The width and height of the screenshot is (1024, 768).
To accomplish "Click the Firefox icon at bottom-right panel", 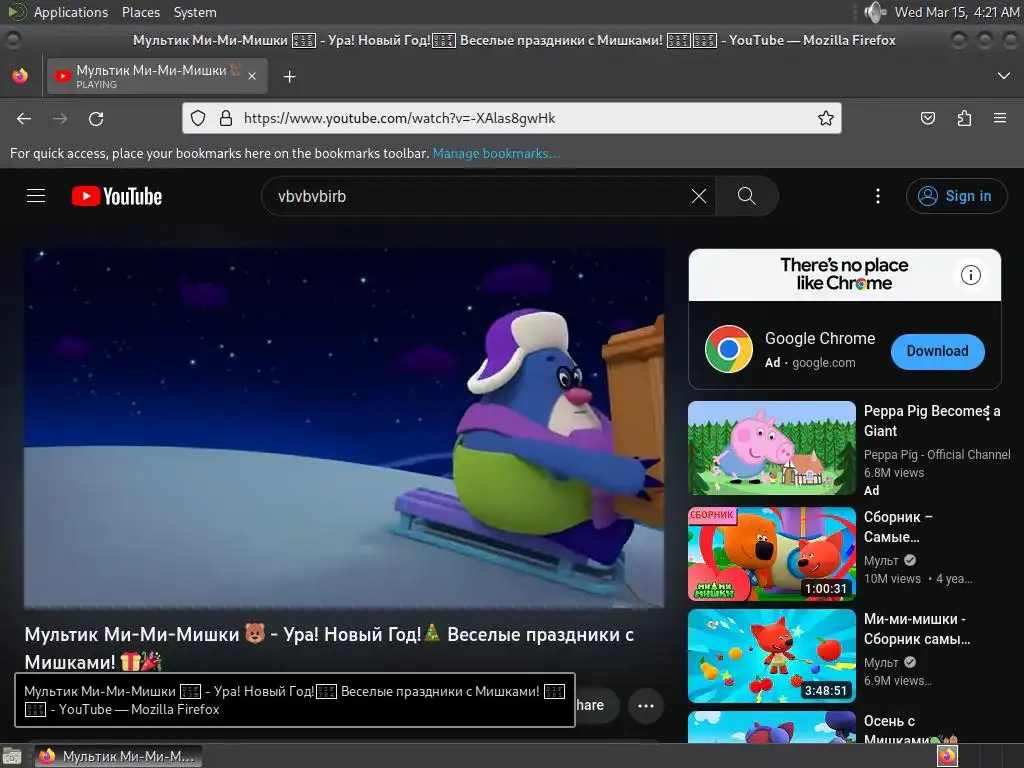I will tap(947, 756).
